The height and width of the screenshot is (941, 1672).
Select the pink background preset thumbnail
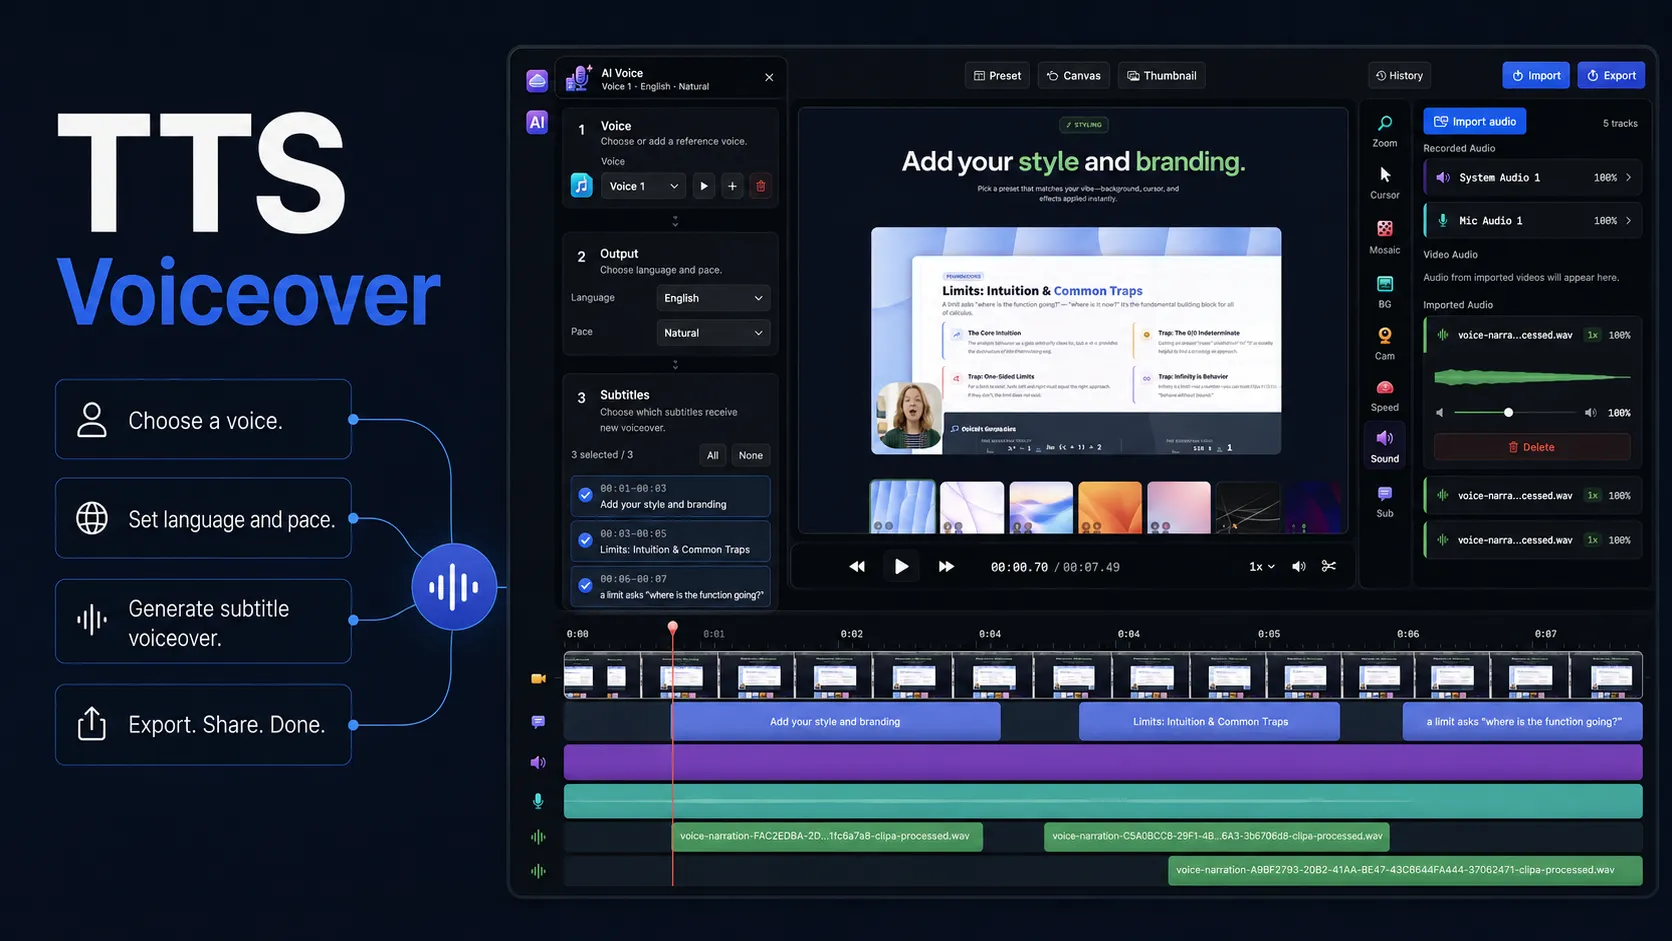[1179, 507]
